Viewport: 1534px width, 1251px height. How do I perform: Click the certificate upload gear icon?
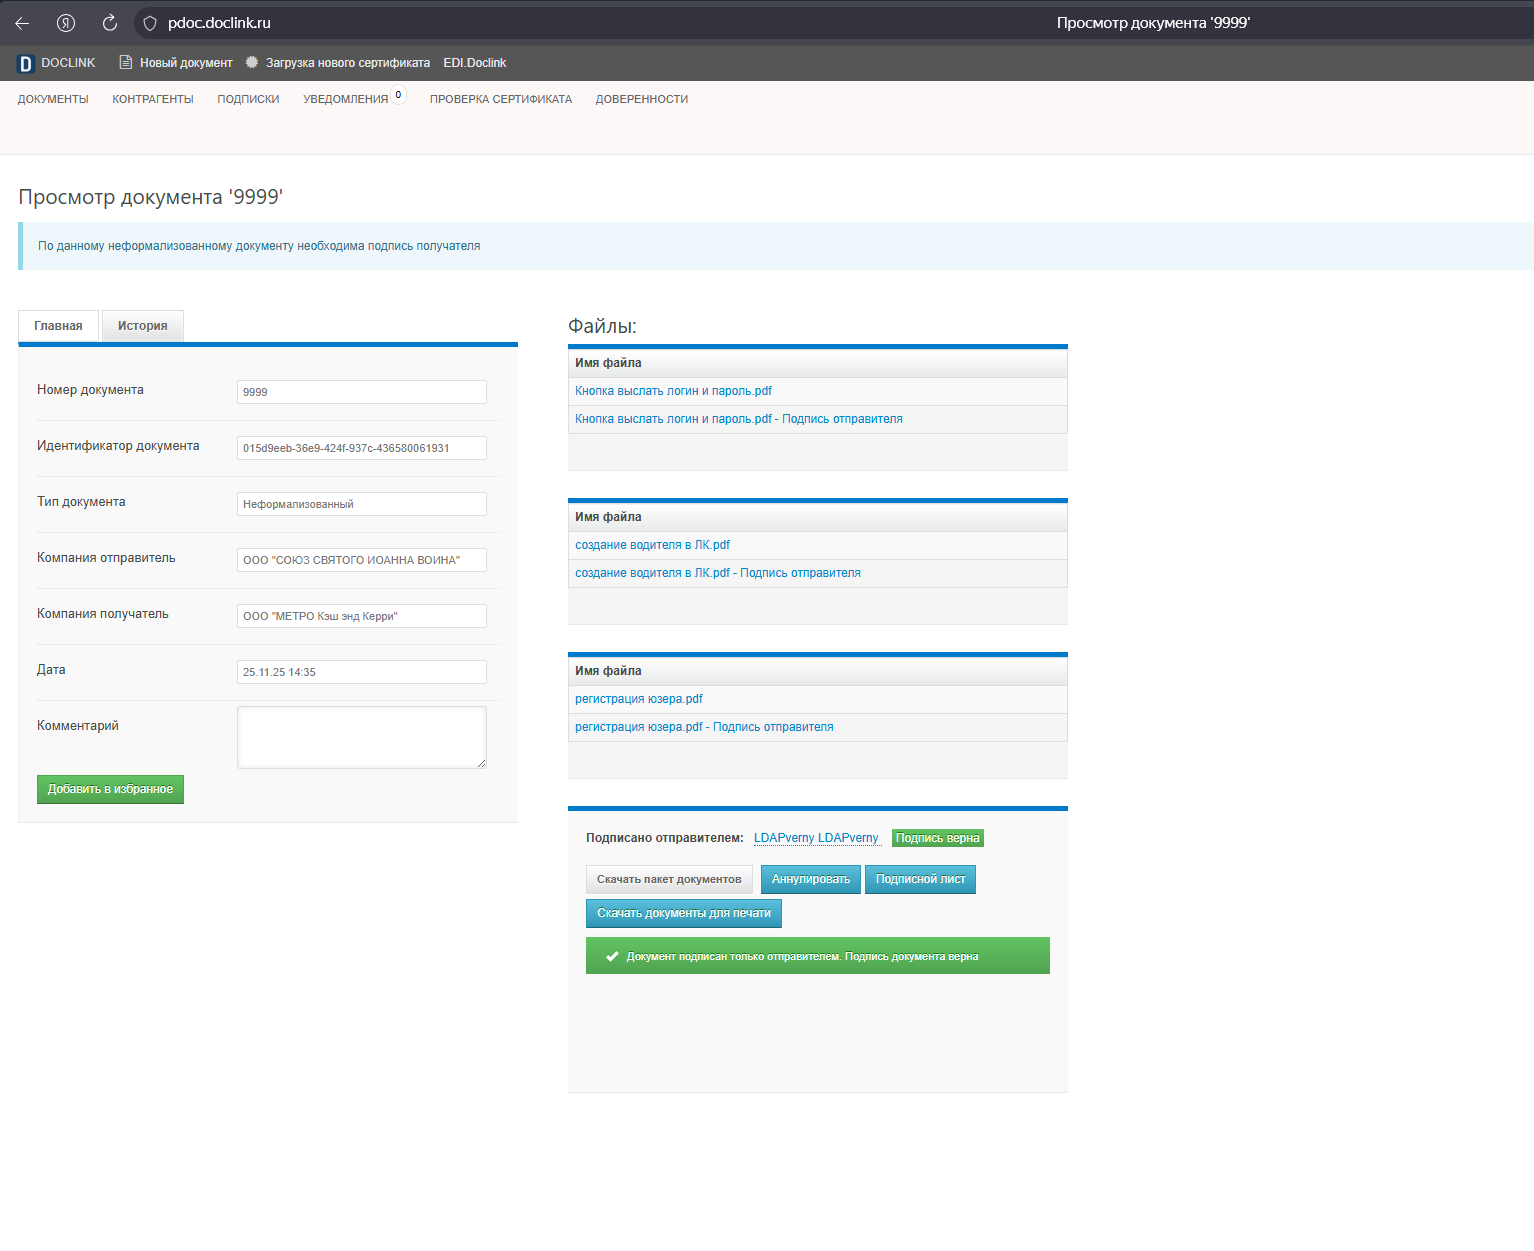tap(252, 62)
